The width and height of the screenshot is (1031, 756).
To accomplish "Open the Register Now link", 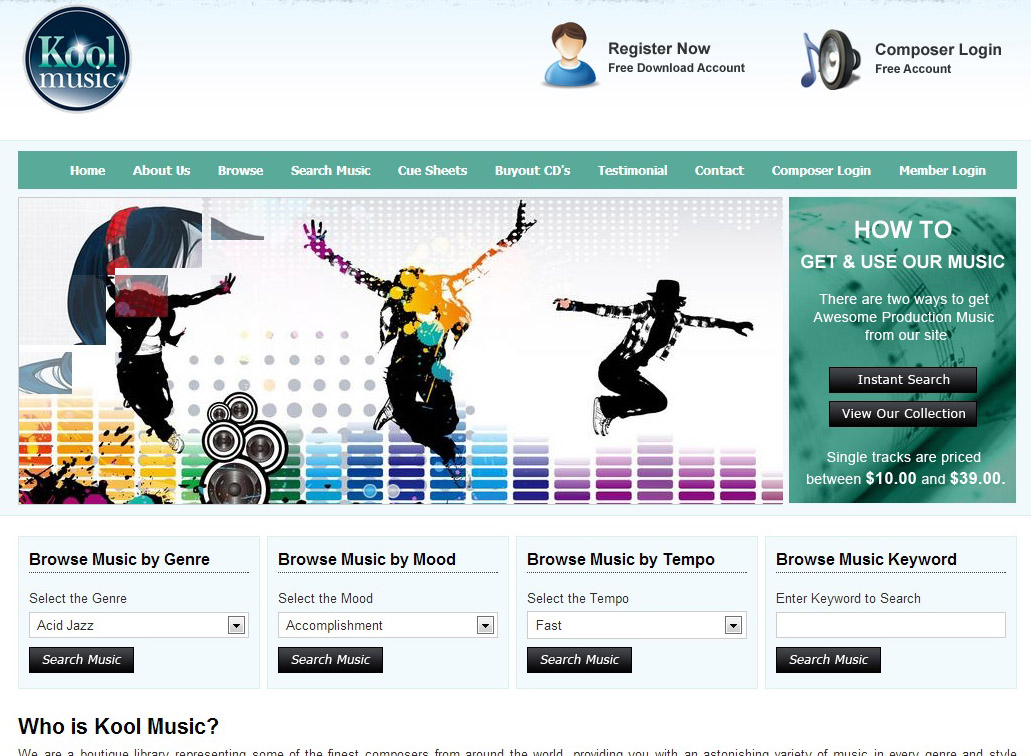I will coord(659,49).
